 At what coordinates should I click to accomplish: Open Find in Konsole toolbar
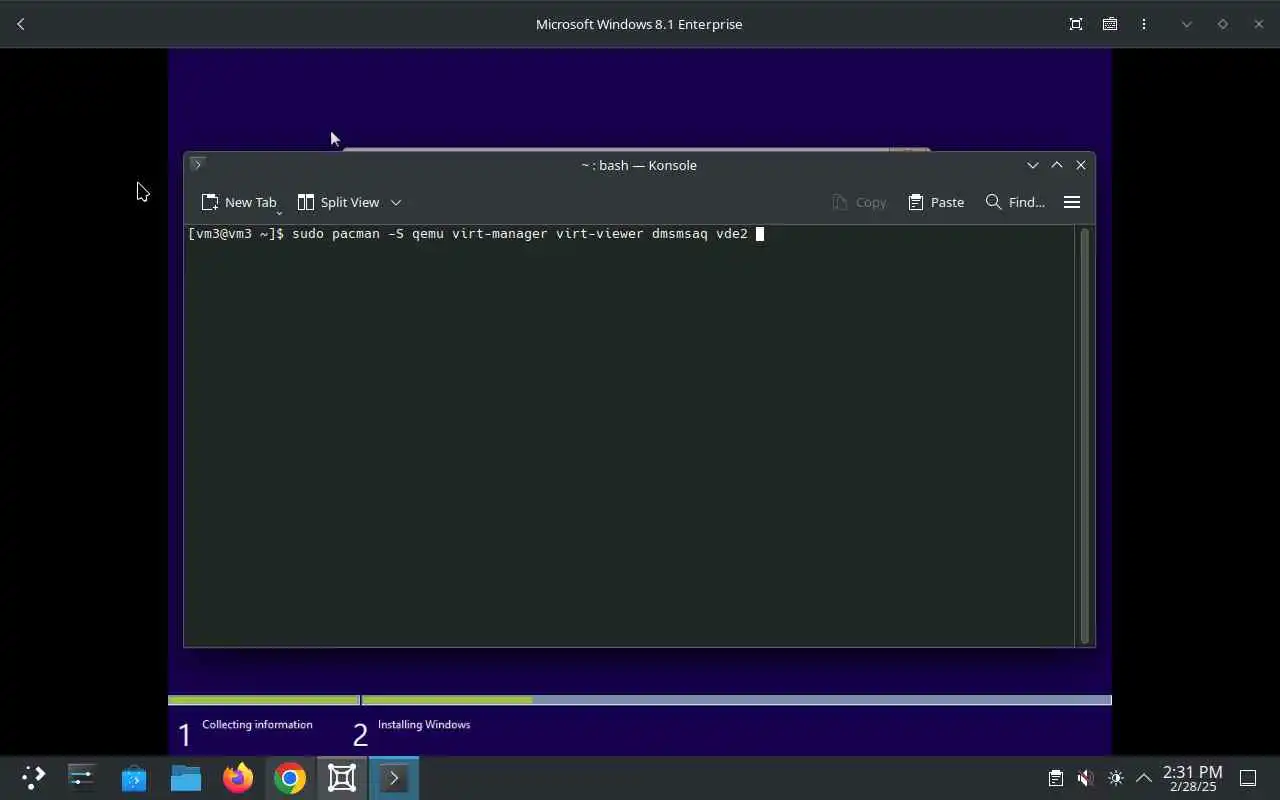click(1015, 202)
